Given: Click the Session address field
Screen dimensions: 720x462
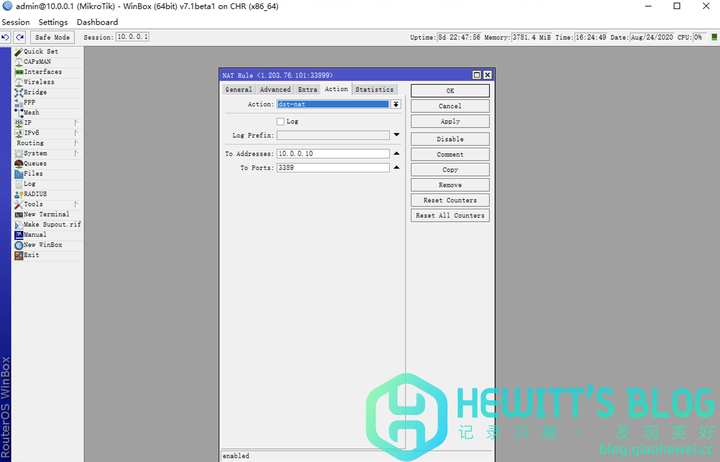Looking at the screenshot, I should tap(132, 37).
